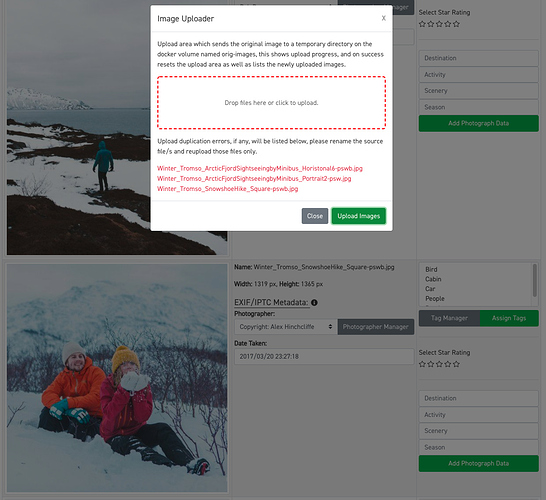Open the Photographer Manager
The width and height of the screenshot is (546, 500).
pyautogui.click(x=376, y=327)
